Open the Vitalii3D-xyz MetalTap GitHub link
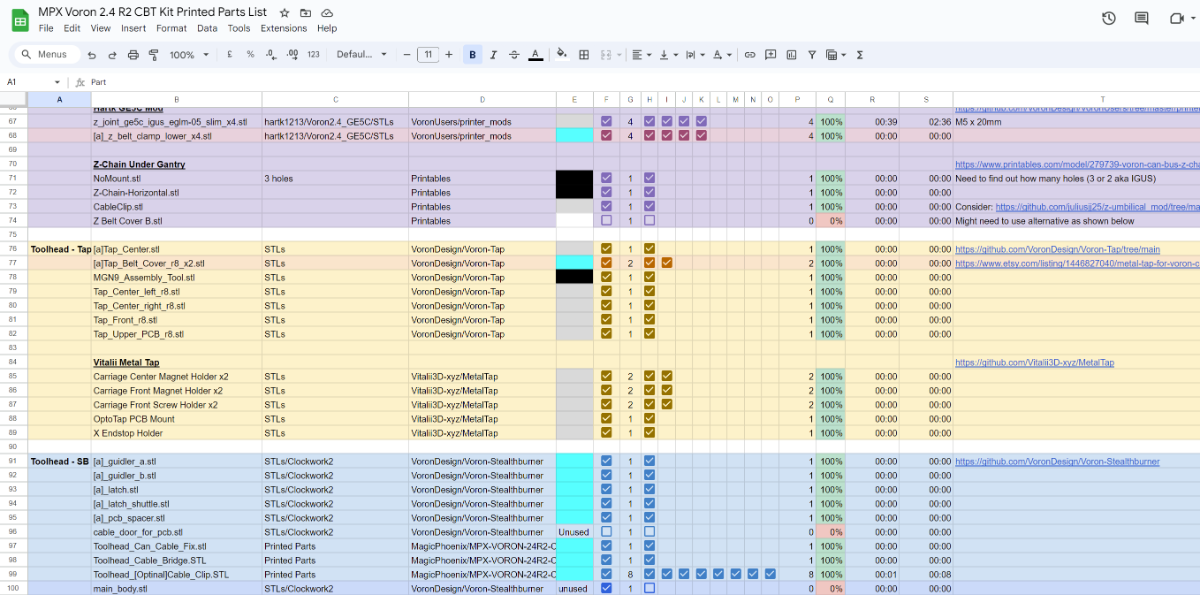1200x595 pixels. pos(1034,362)
